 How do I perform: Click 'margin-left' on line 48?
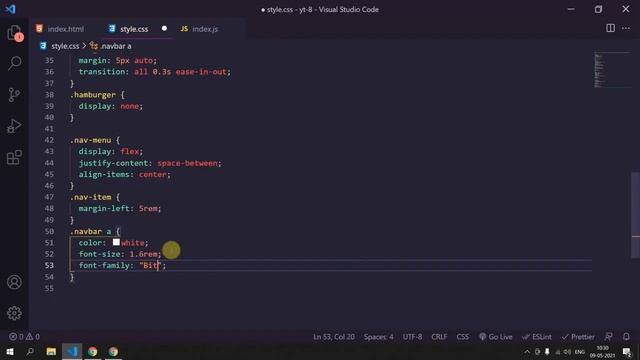(104, 209)
